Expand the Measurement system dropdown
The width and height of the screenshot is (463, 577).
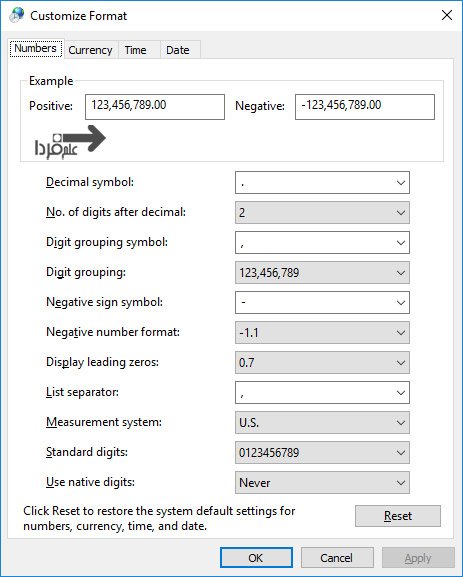point(322,422)
